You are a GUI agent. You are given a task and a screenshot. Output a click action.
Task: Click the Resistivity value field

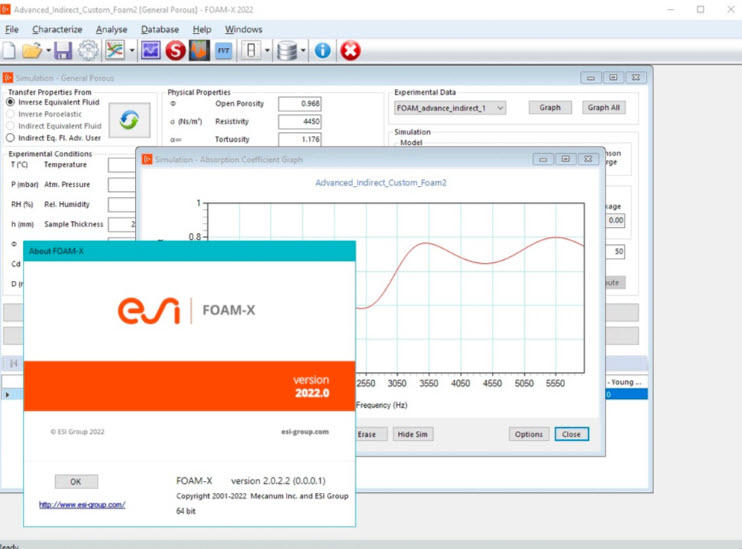(x=299, y=122)
